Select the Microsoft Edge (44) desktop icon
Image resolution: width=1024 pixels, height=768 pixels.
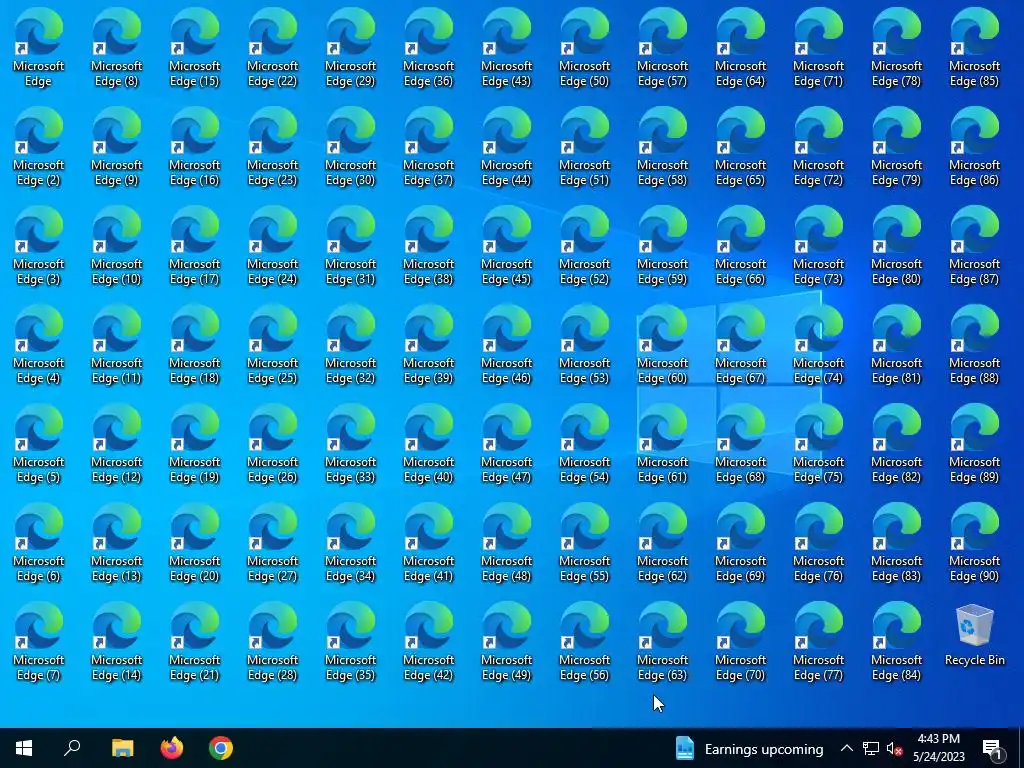pyautogui.click(x=507, y=147)
